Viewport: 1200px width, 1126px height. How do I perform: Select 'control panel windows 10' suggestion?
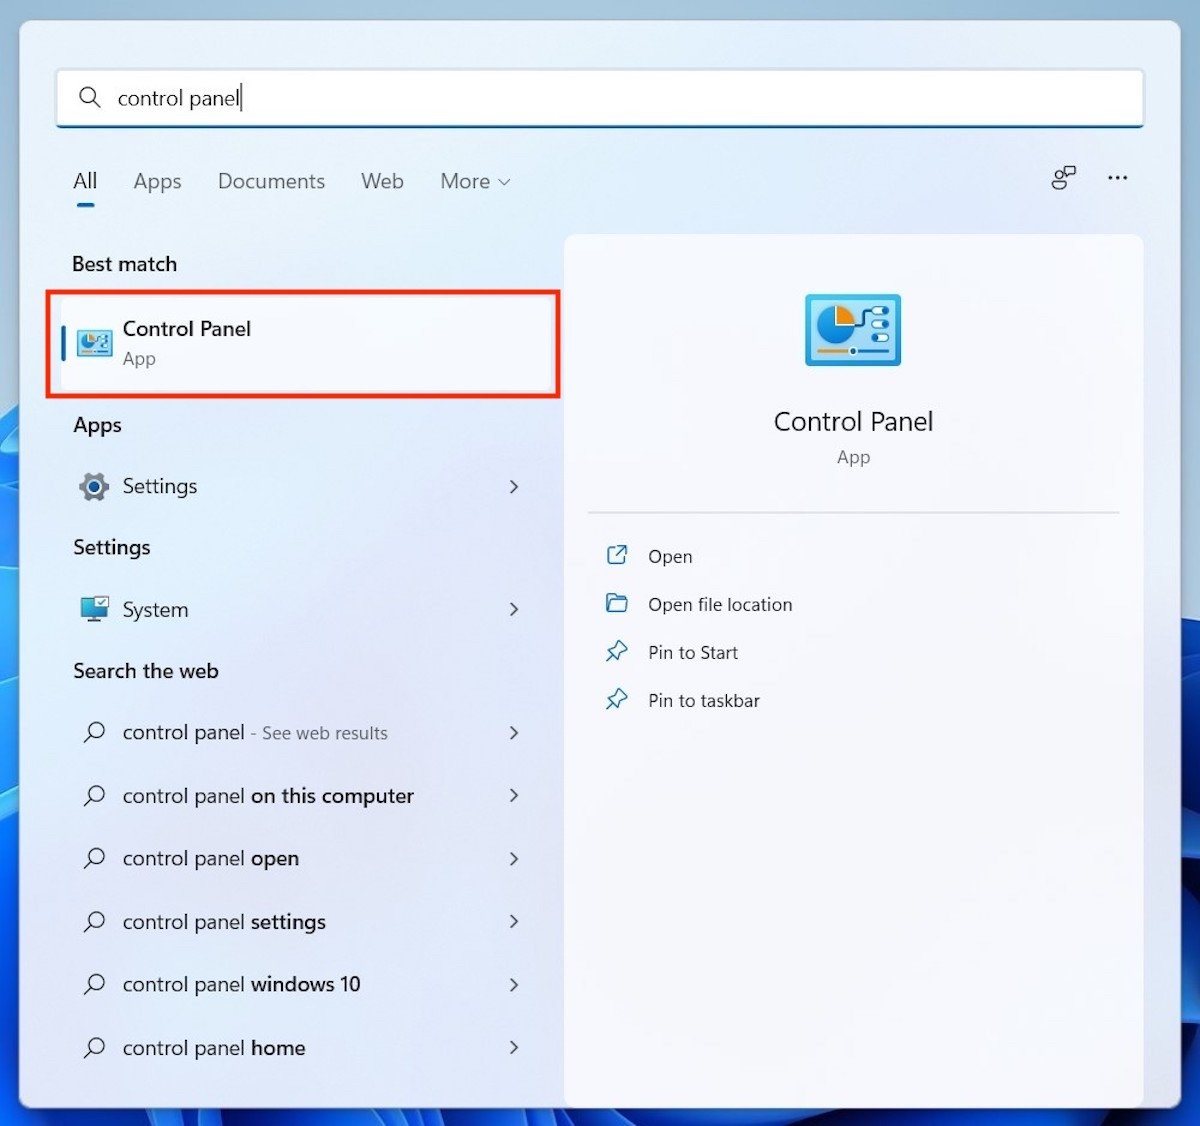(241, 984)
